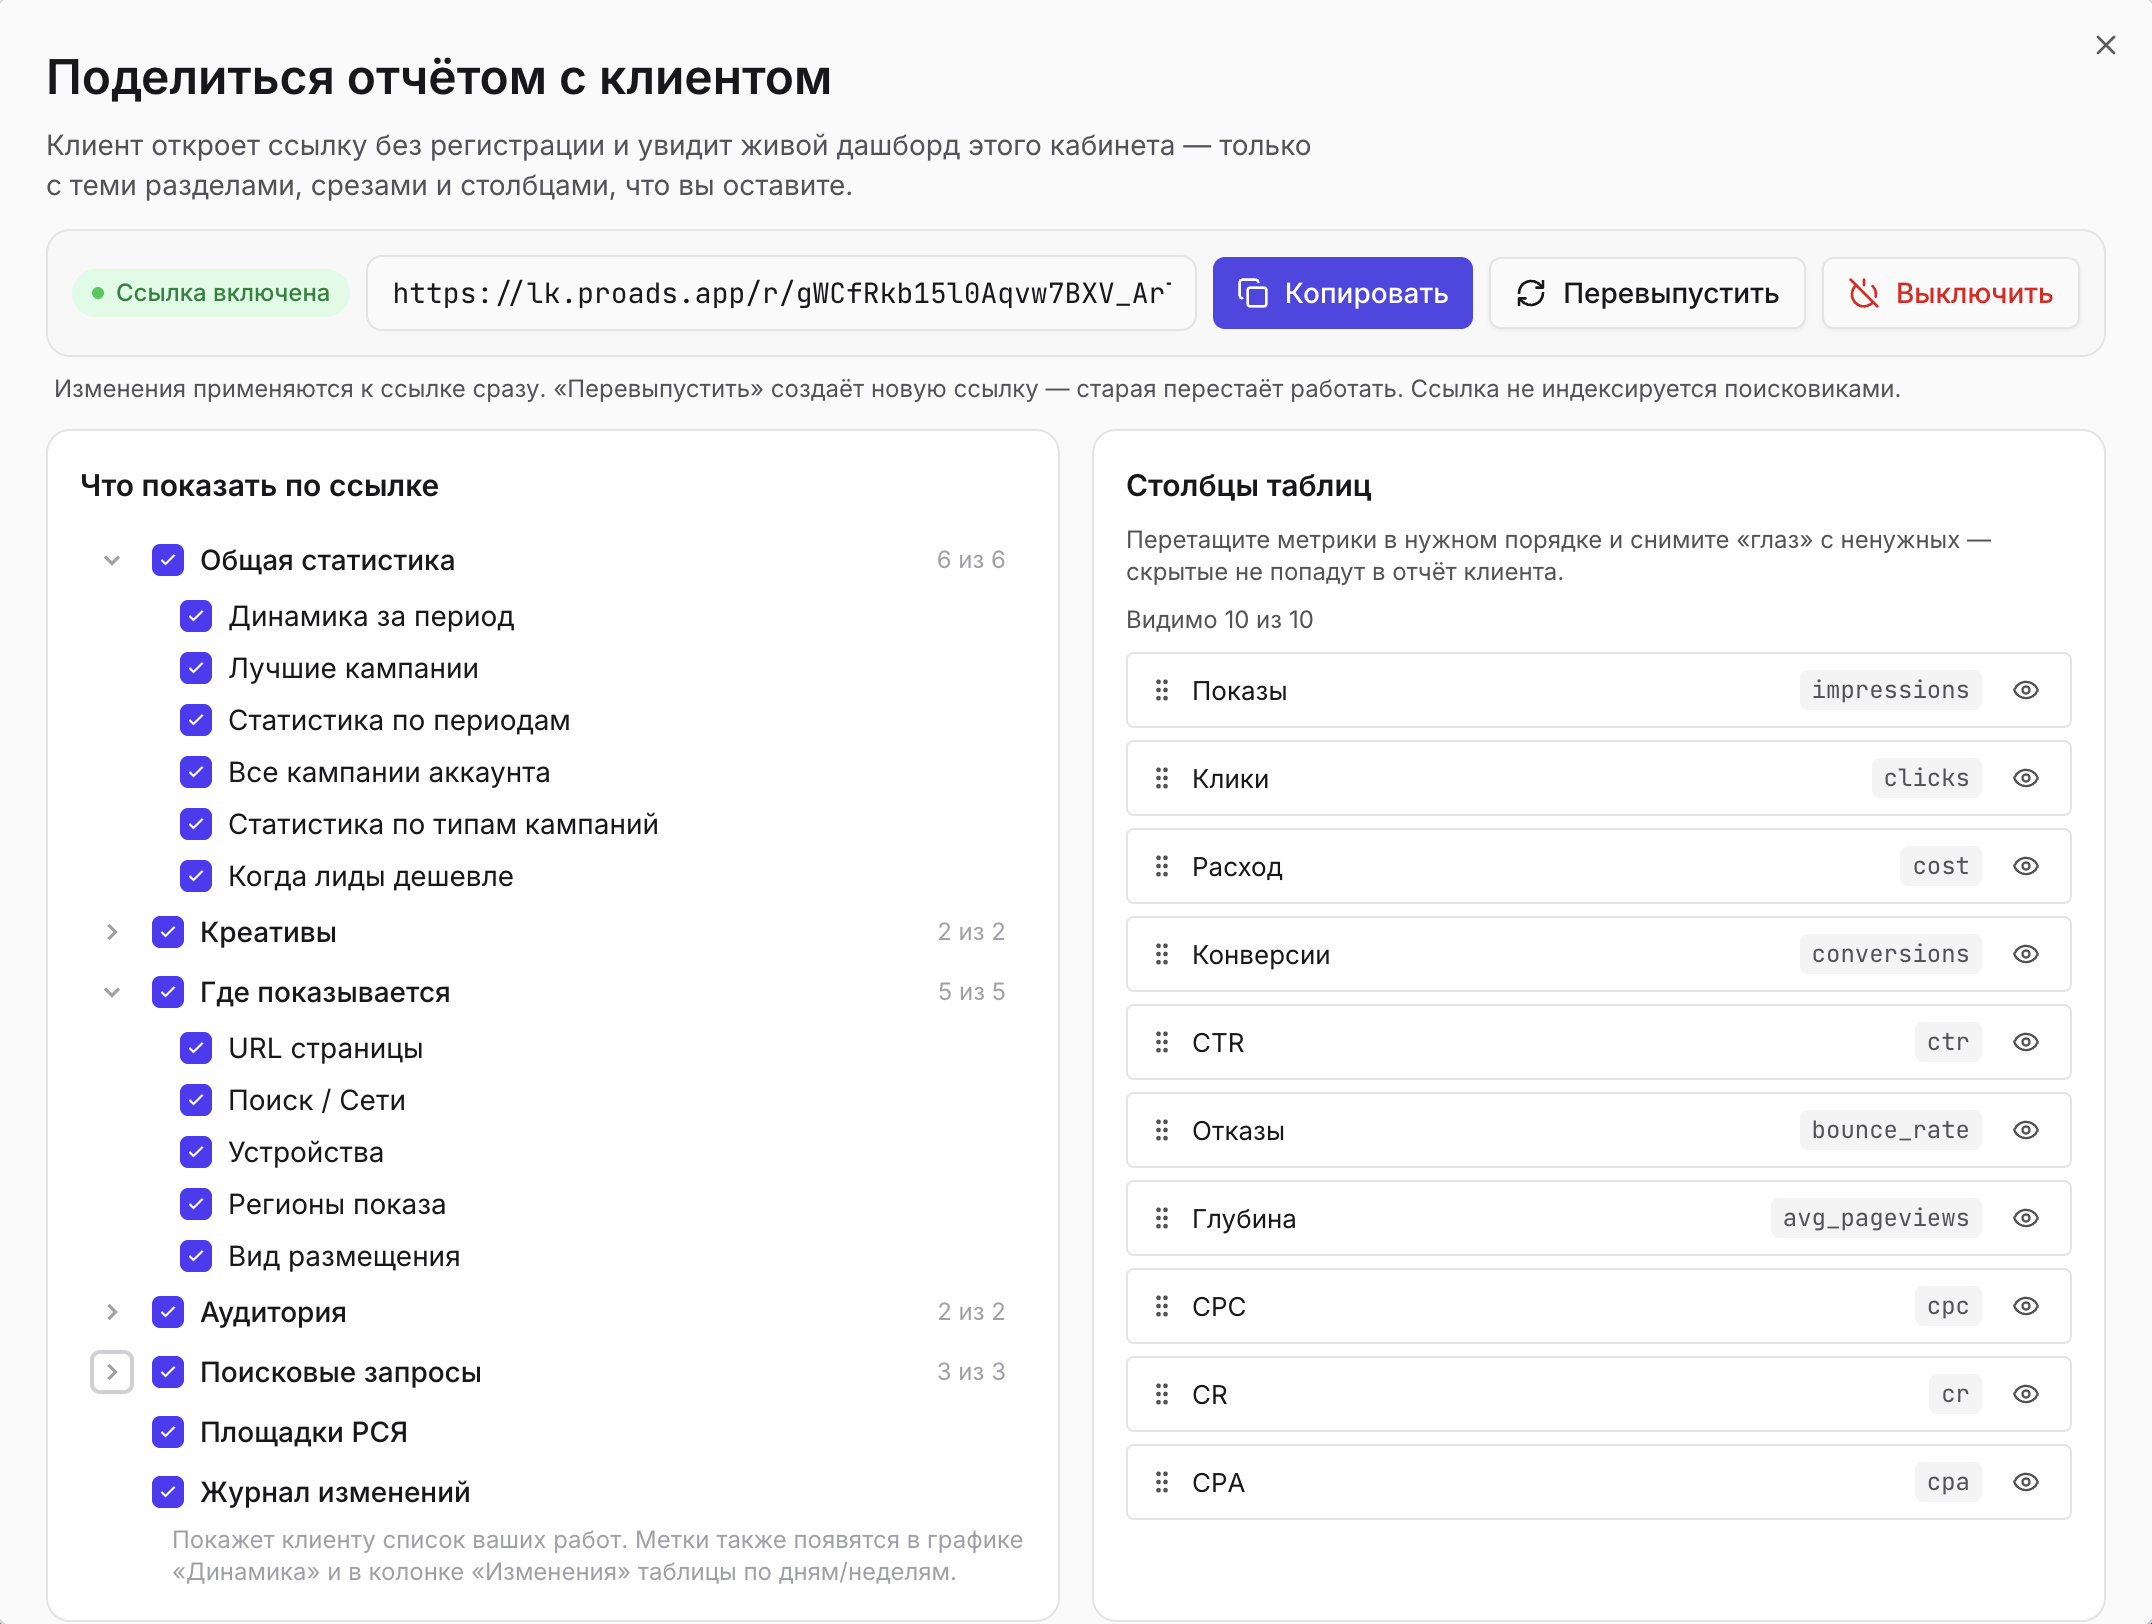Hide the Клики column via eye icon
Image resolution: width=2152 pixels, height=1624 pixels.
2026,778
